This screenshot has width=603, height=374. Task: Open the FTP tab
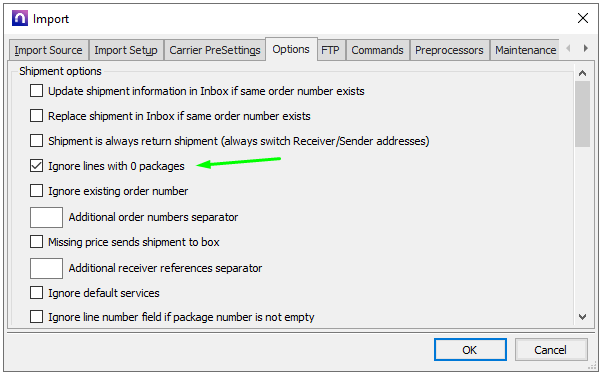[x=330, y=50]
